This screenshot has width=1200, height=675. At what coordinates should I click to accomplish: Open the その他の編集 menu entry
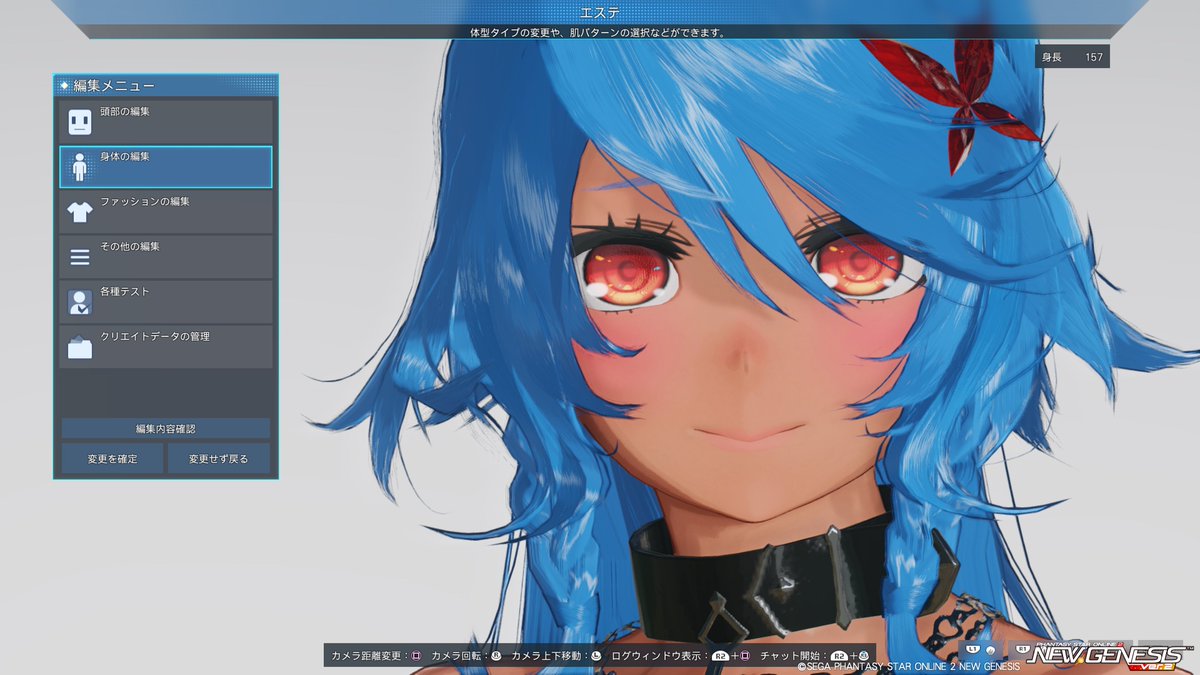tap(166, 257)
